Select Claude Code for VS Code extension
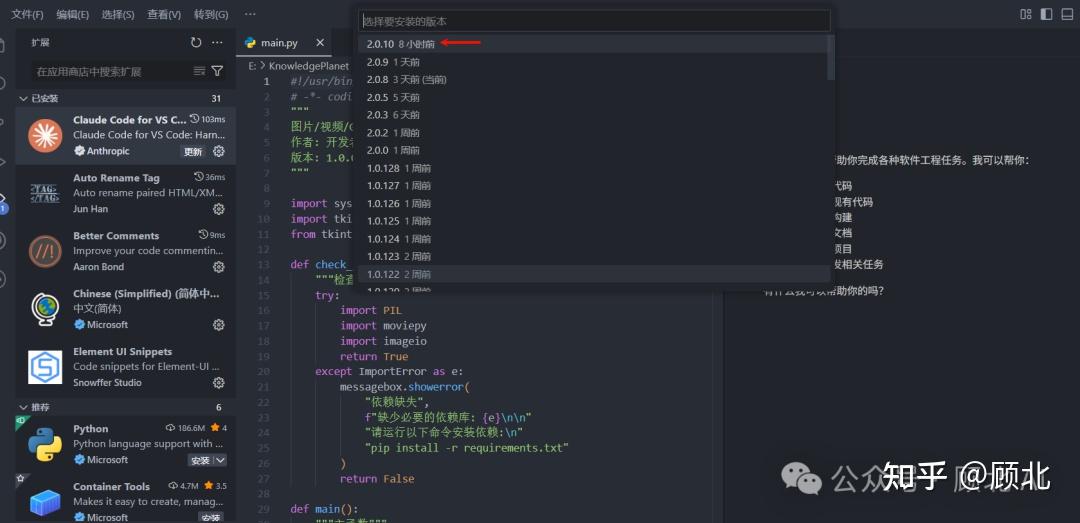 [x=126, y=136]
